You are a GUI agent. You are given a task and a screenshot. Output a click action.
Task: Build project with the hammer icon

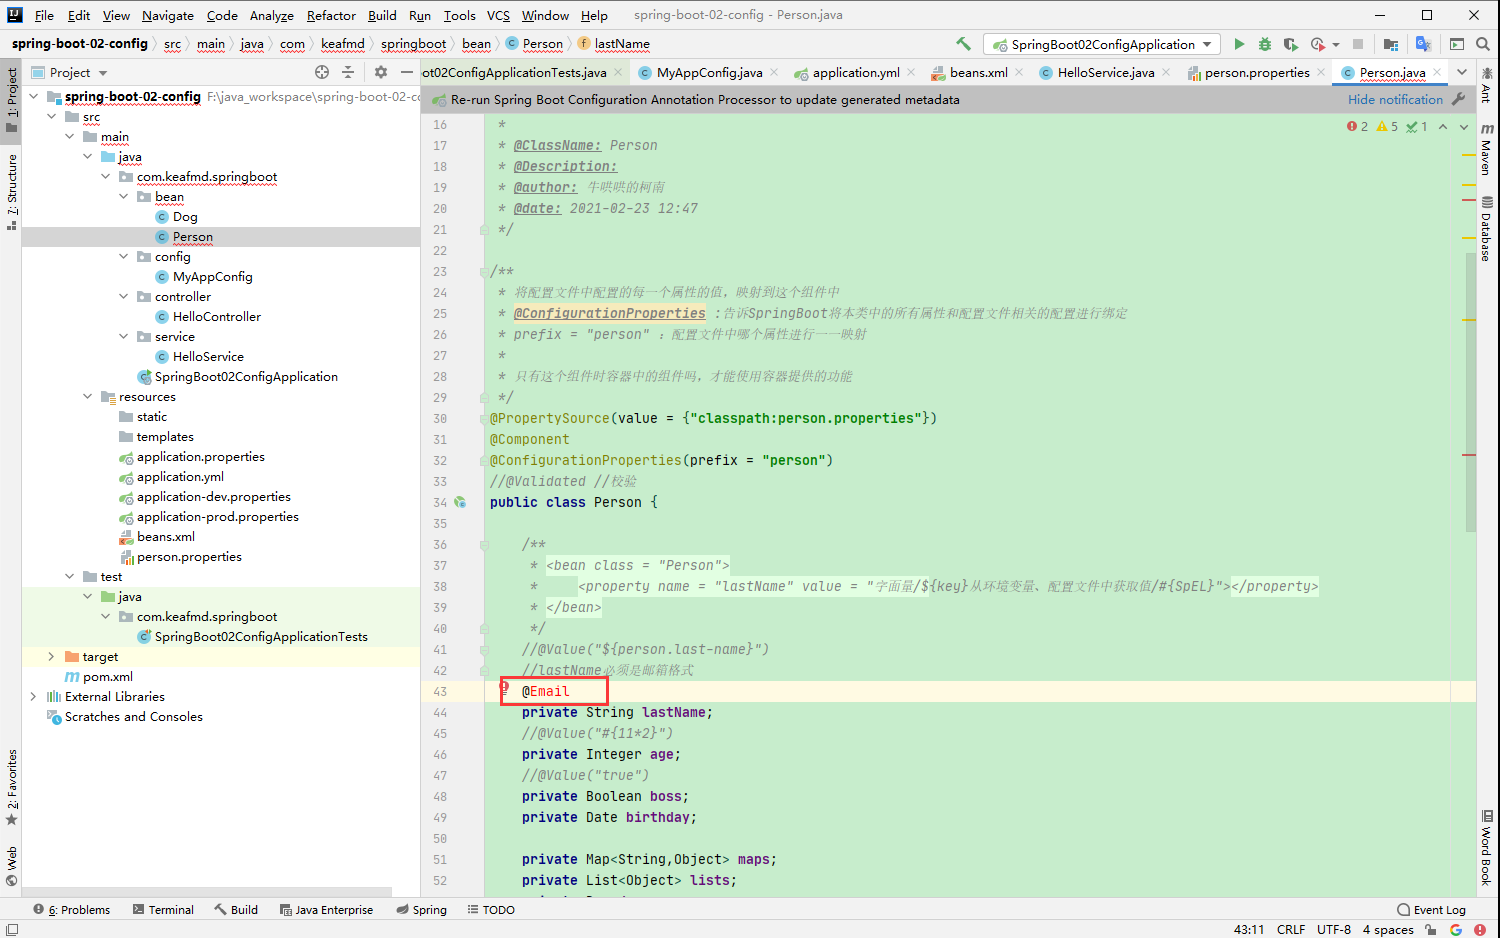coord(963,44)
